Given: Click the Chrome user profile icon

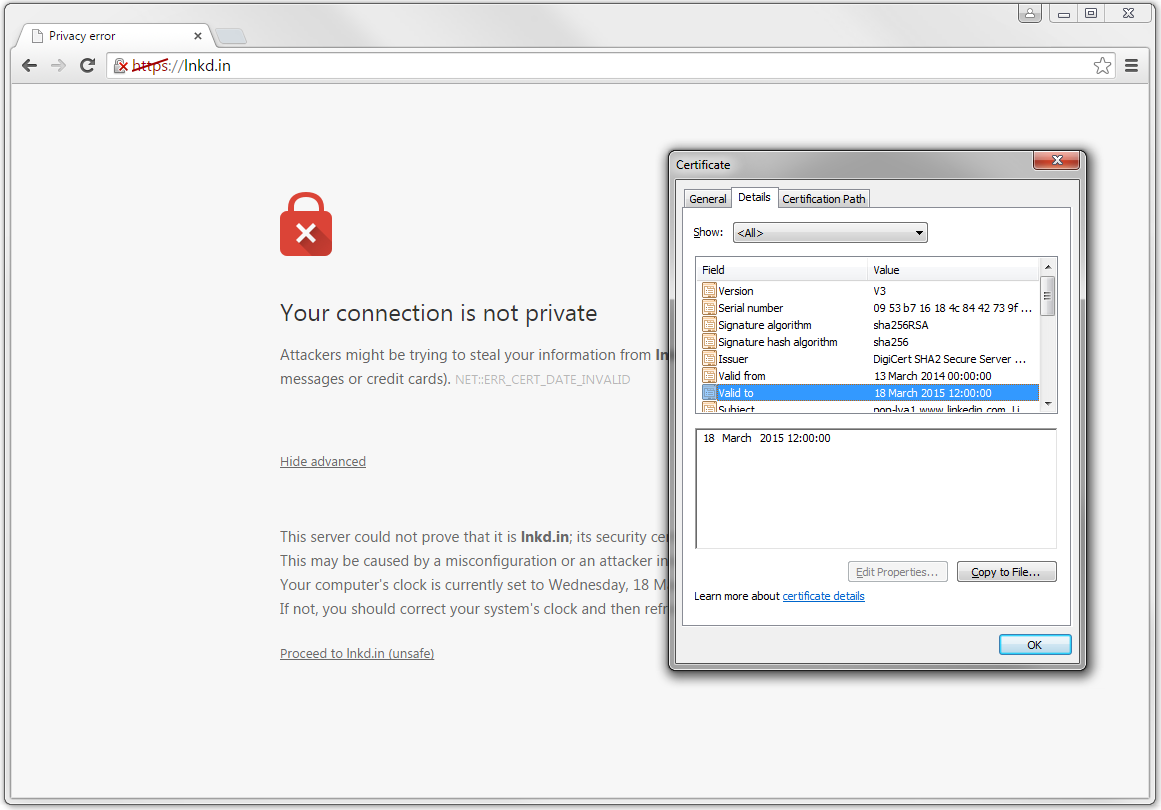Looking at the screenshot, I should tap(1030, 13).
